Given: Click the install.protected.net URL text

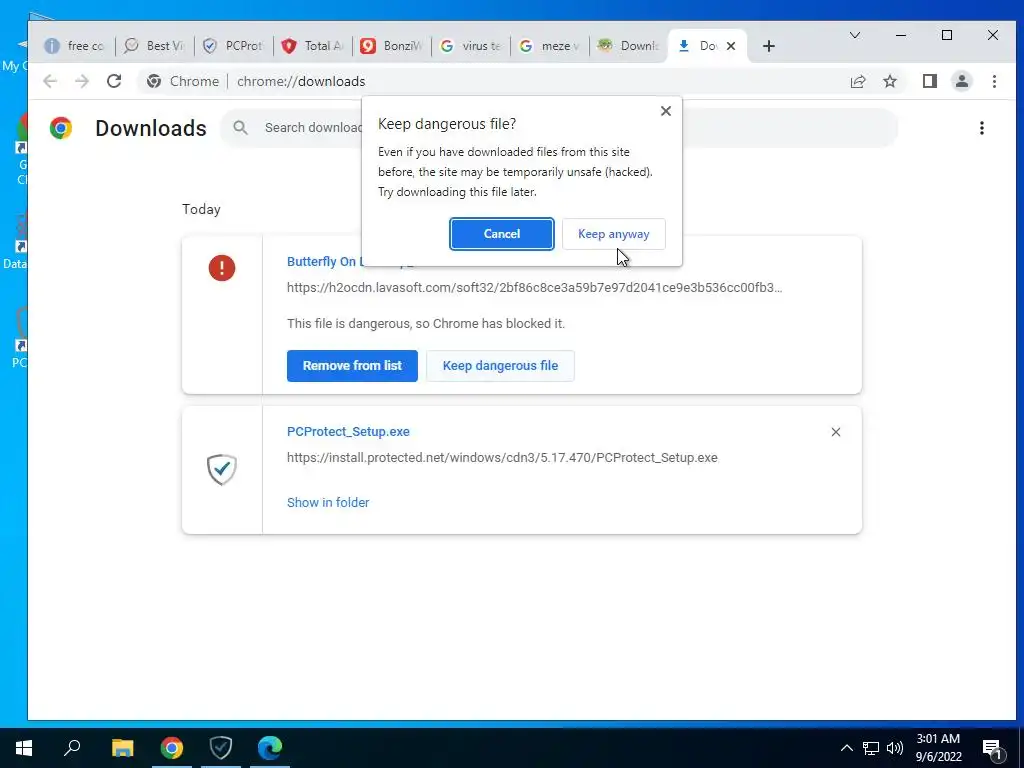Looking at the screenshot, I should [502, 458].
